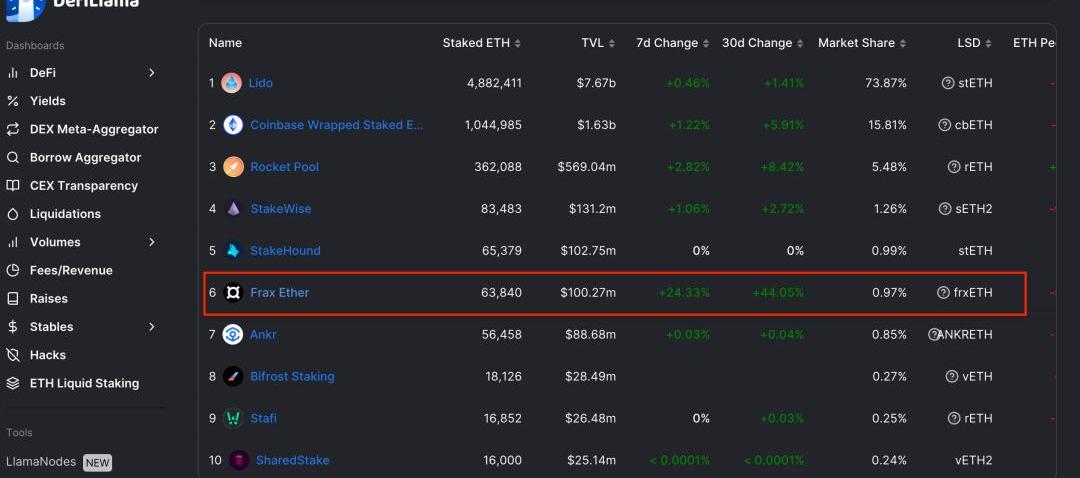Open DEX Meta-Aggregator page
Screen dimensions: 1080x478
pyautogui.click(x=94, y=129)
